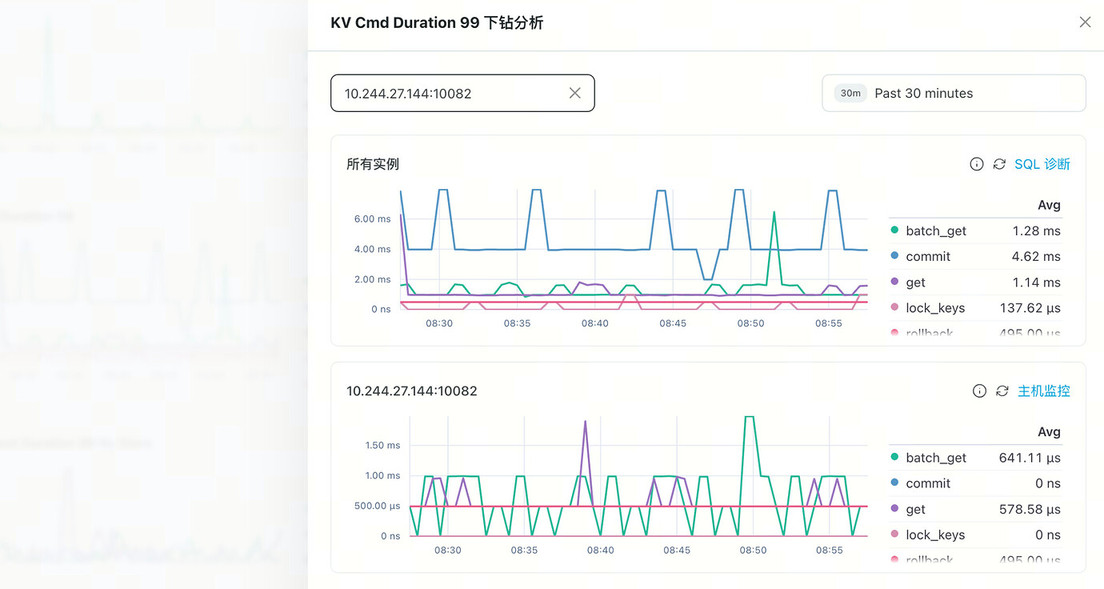Refresh the 10.244.27.144:10082 chart
This screenshot has width=1104, height=589.
[1002, 391]
